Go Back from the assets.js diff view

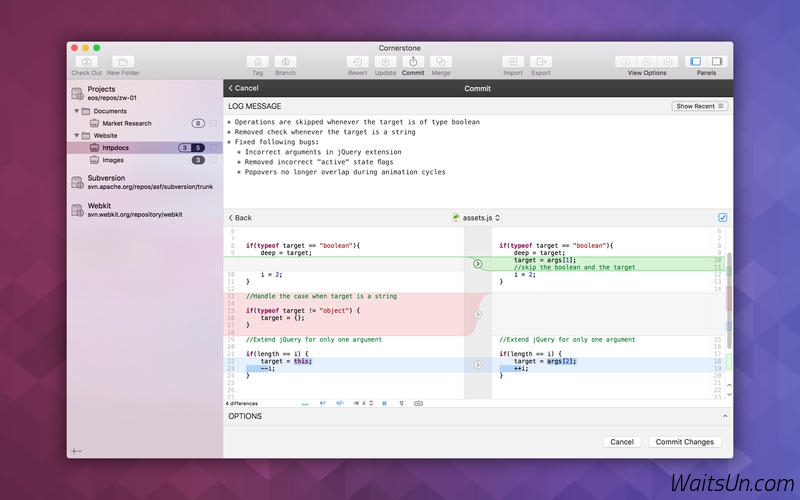pos(240,218)
